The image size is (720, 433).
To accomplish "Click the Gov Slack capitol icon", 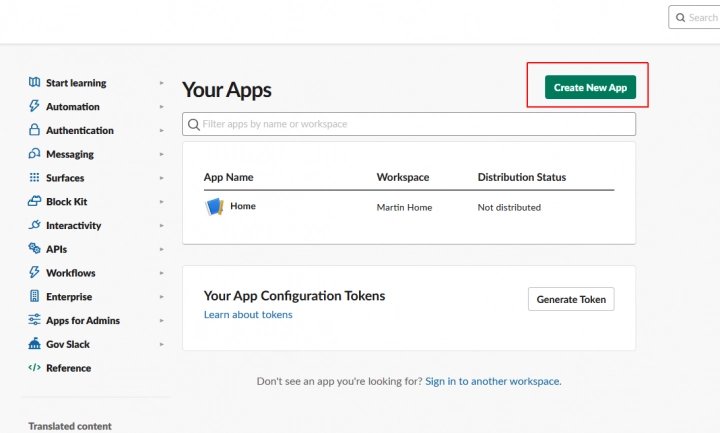I will click(34, 343).
